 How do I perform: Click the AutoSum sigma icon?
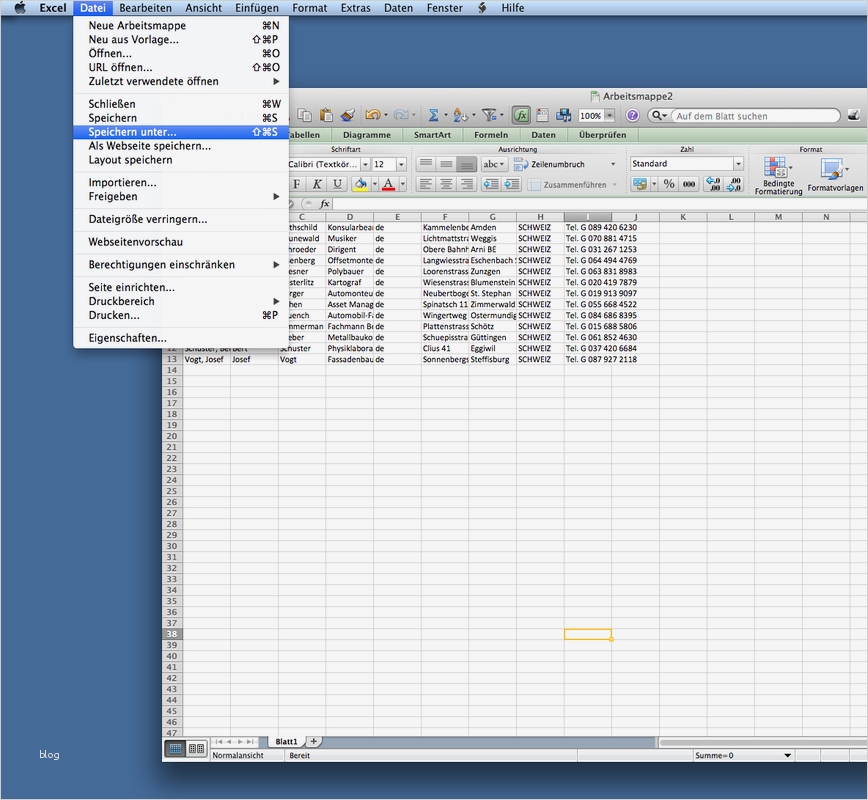tap(432, 116)
